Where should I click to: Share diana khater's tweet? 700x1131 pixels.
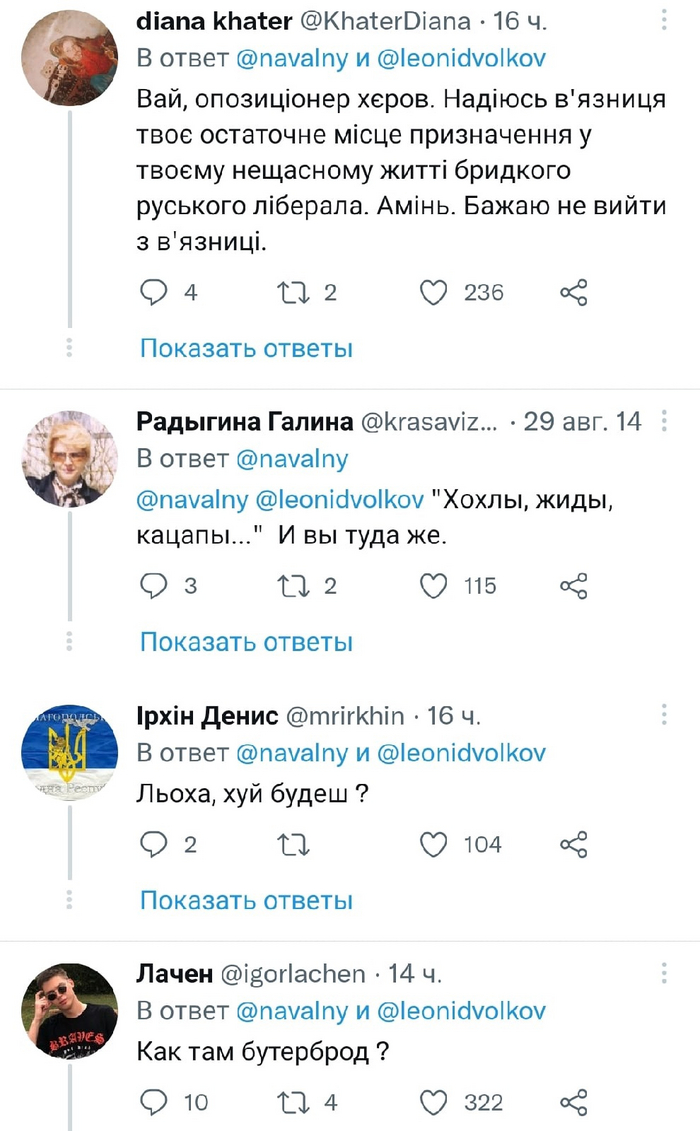[574, 293]
